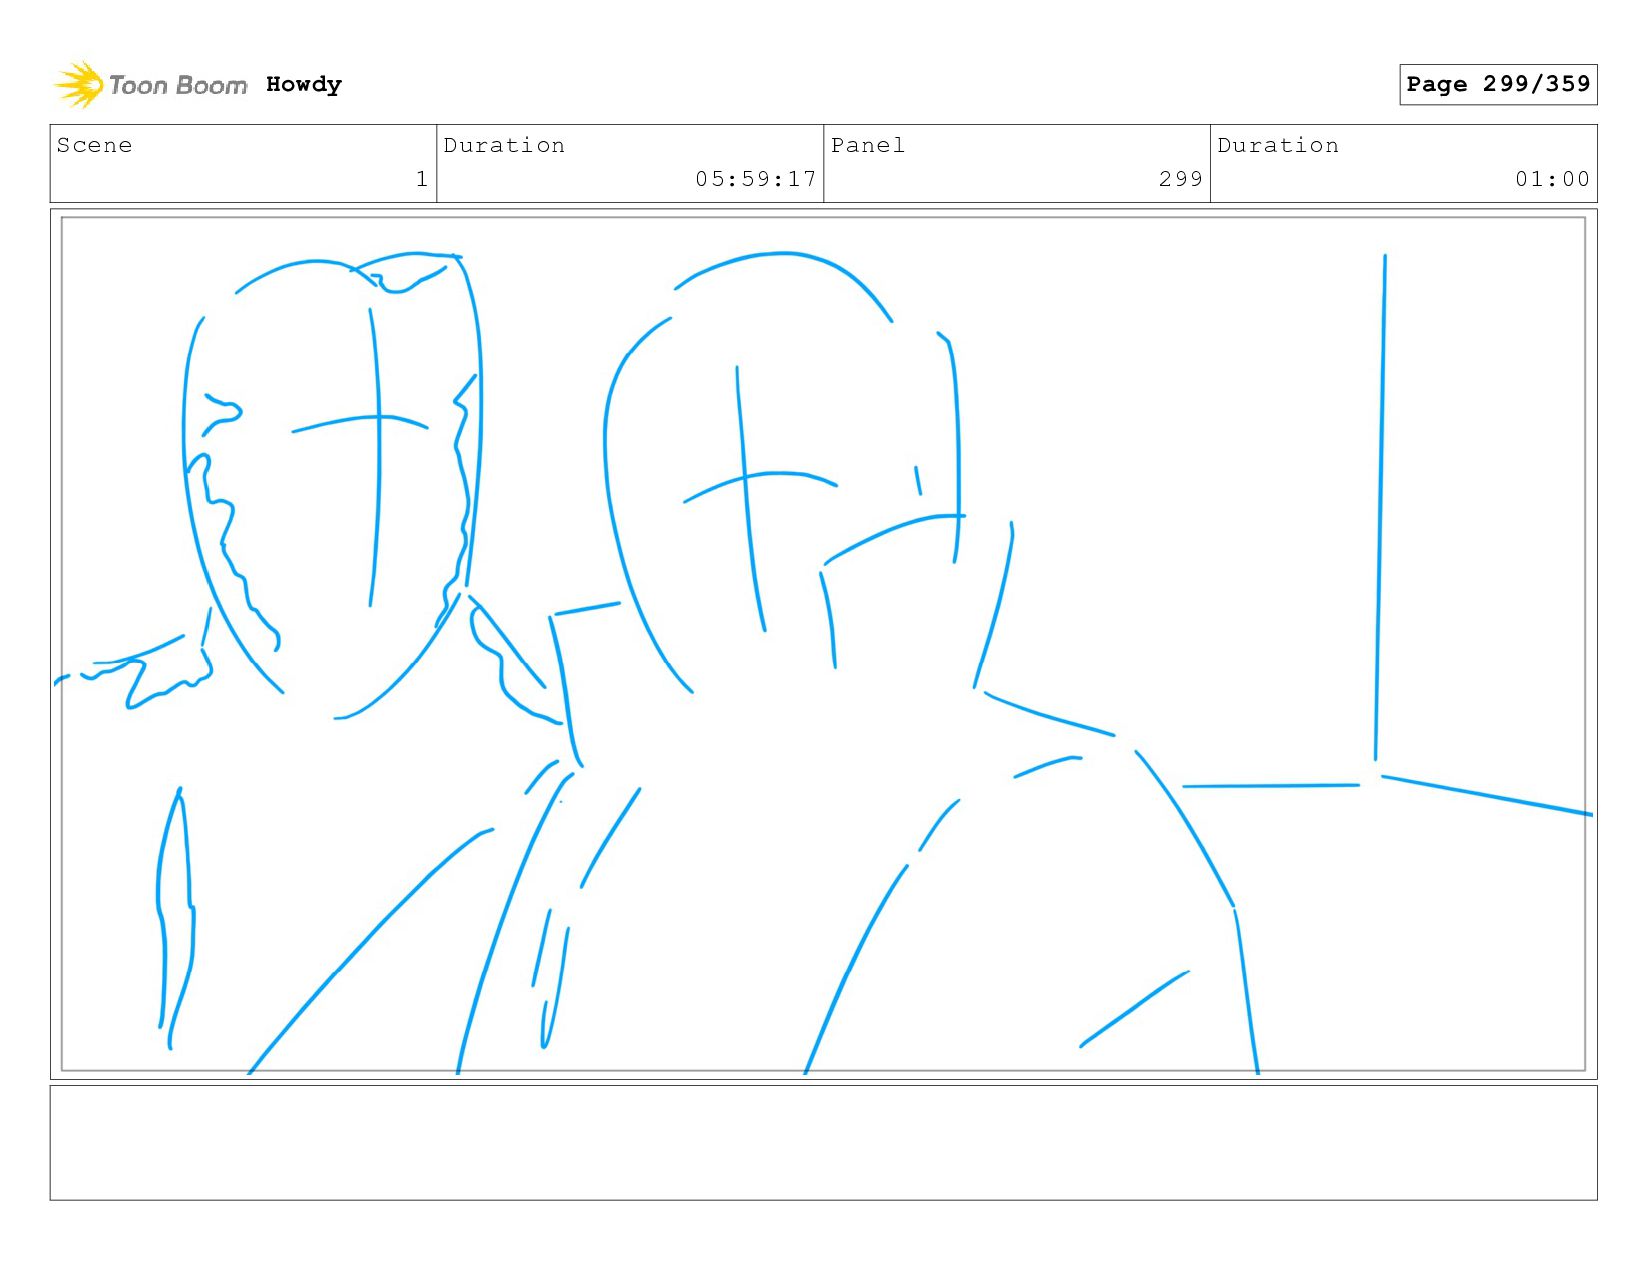Click the panel number value "299"
The height and width of the screenshot is (1275, 1650).
coord(1181,179)
